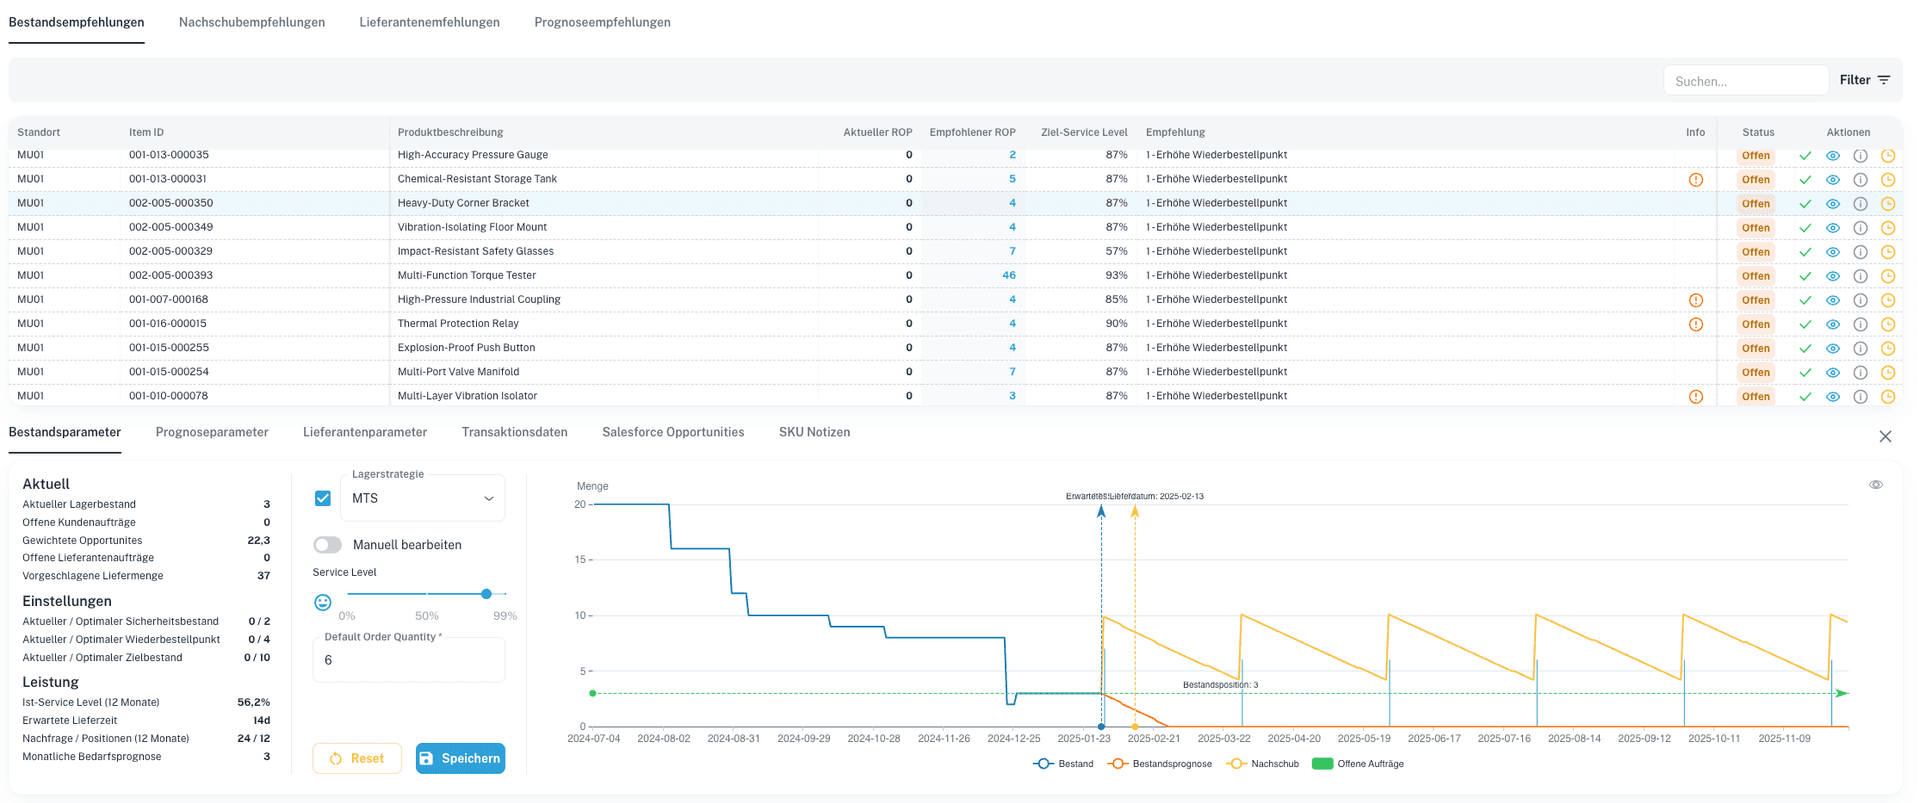This screenshot has height=803, width=1920.
Task: Click the Reset button
Action: click(x=357, y=758)
